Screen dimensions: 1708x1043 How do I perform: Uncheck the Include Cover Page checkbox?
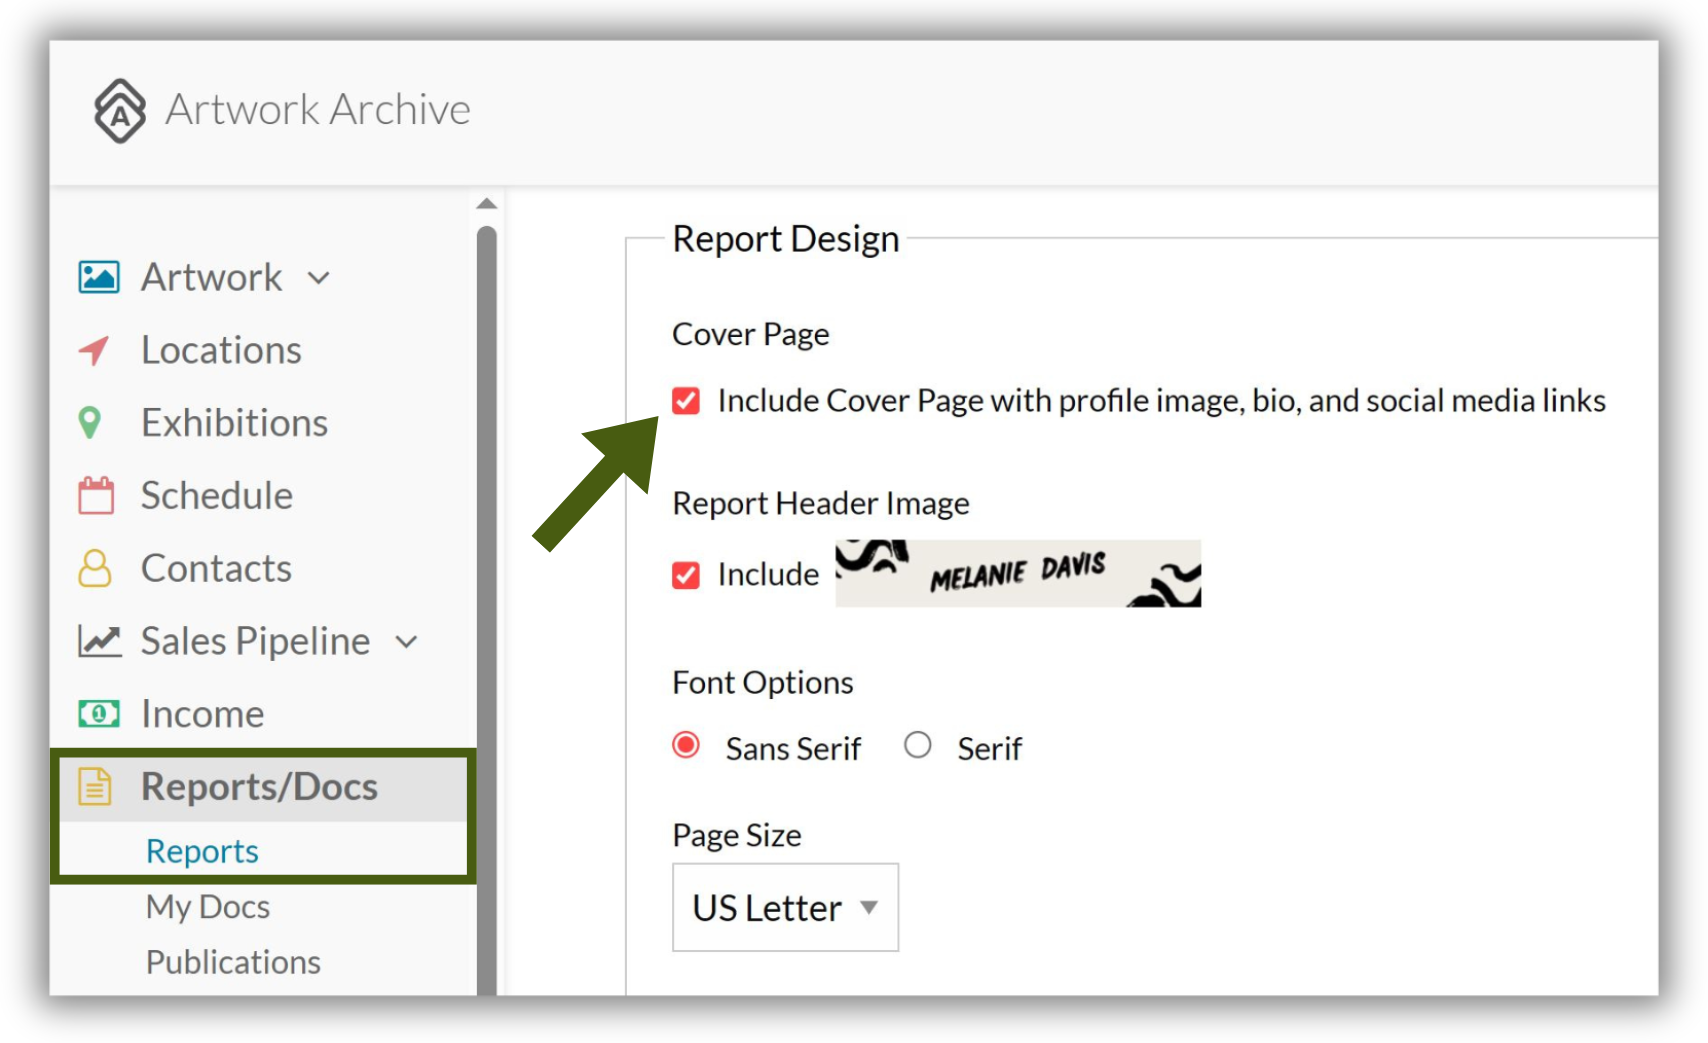(x=686, y=401)
